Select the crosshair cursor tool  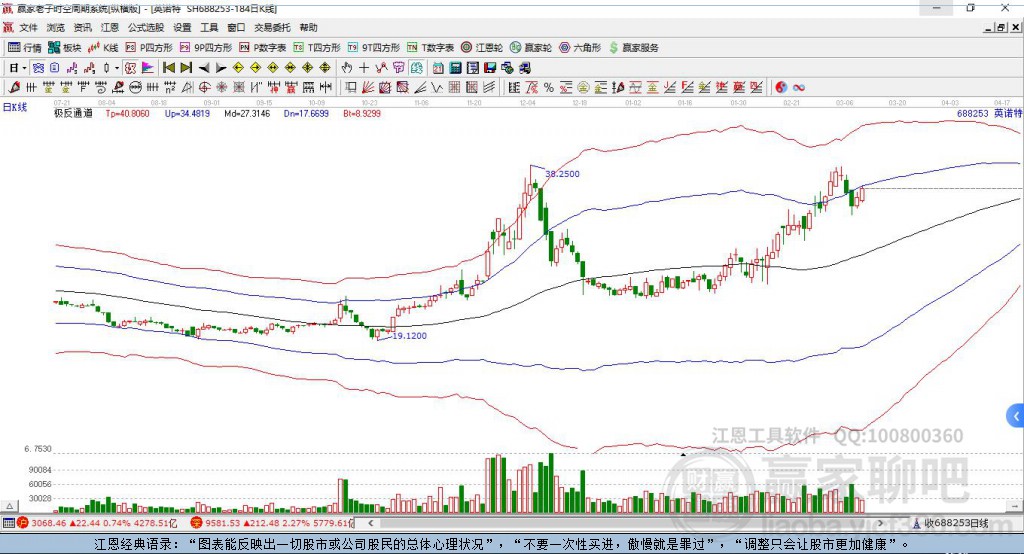pos(364,68)
